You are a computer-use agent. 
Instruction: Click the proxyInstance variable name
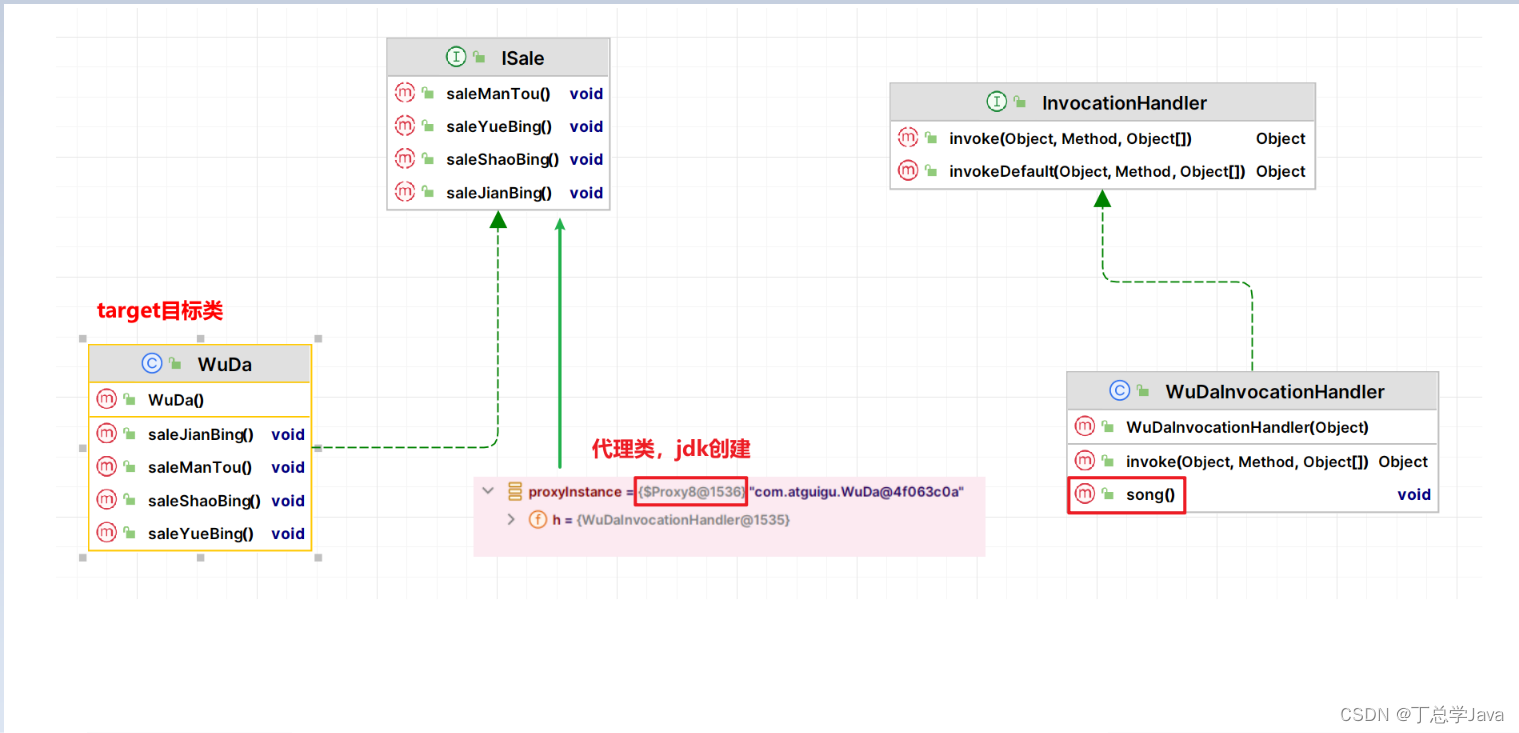pos(575,492)
